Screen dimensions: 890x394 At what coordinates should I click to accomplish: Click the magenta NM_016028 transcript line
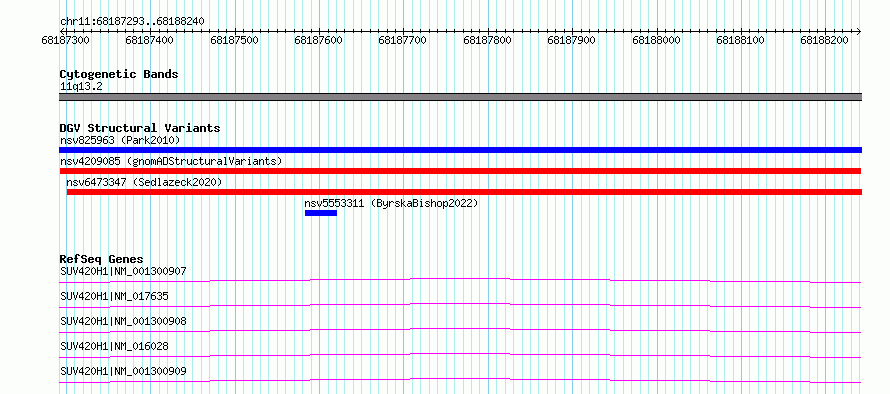(460, 355)
